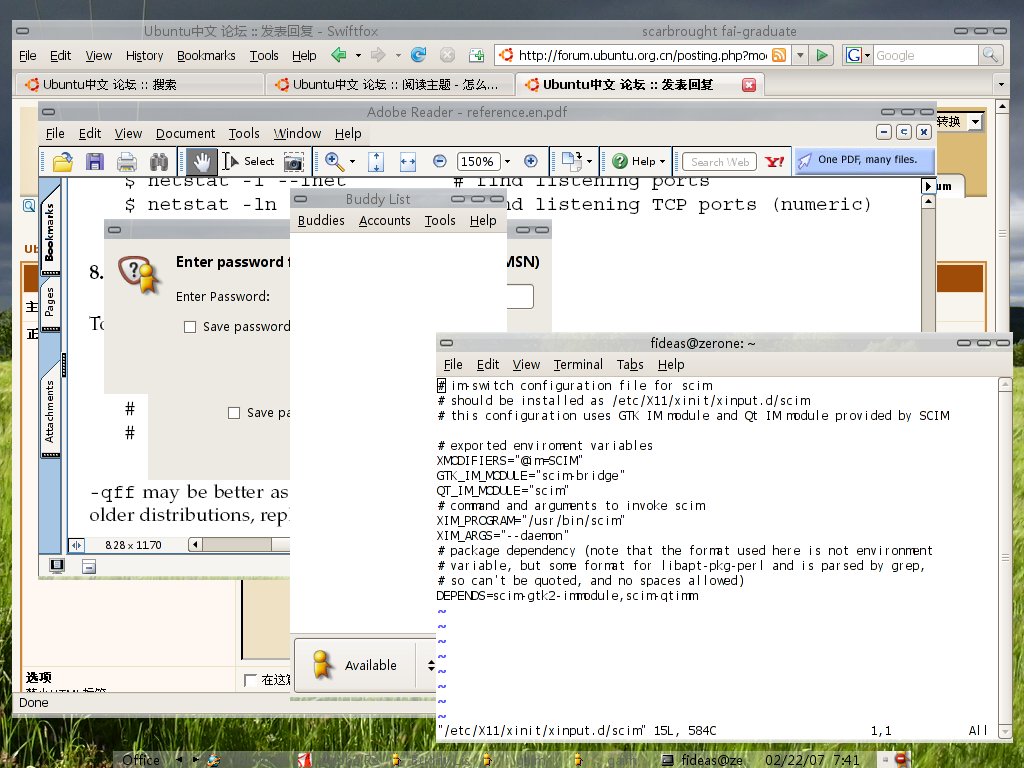The height and width of the screenshot is (768, 1024).
Task: Click the Yahoo search Y! icon
Action: click(x=775, y=161)
